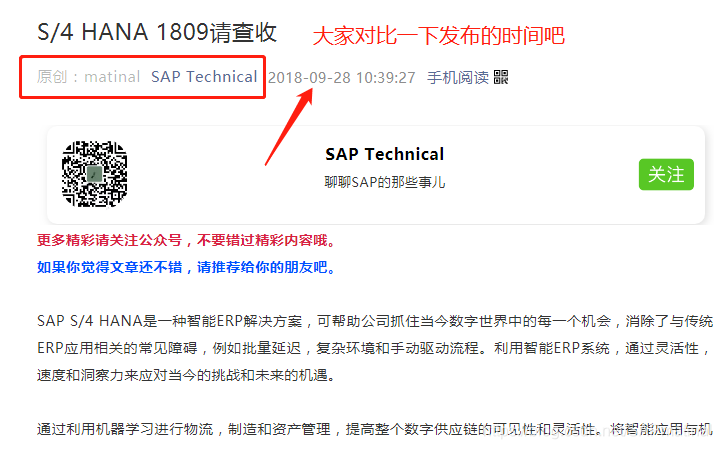Click the publish date 2018-09-28 10:39:27
Image resolution: width=721 pixels, height=449 pixels.
[x=341, y=77]
